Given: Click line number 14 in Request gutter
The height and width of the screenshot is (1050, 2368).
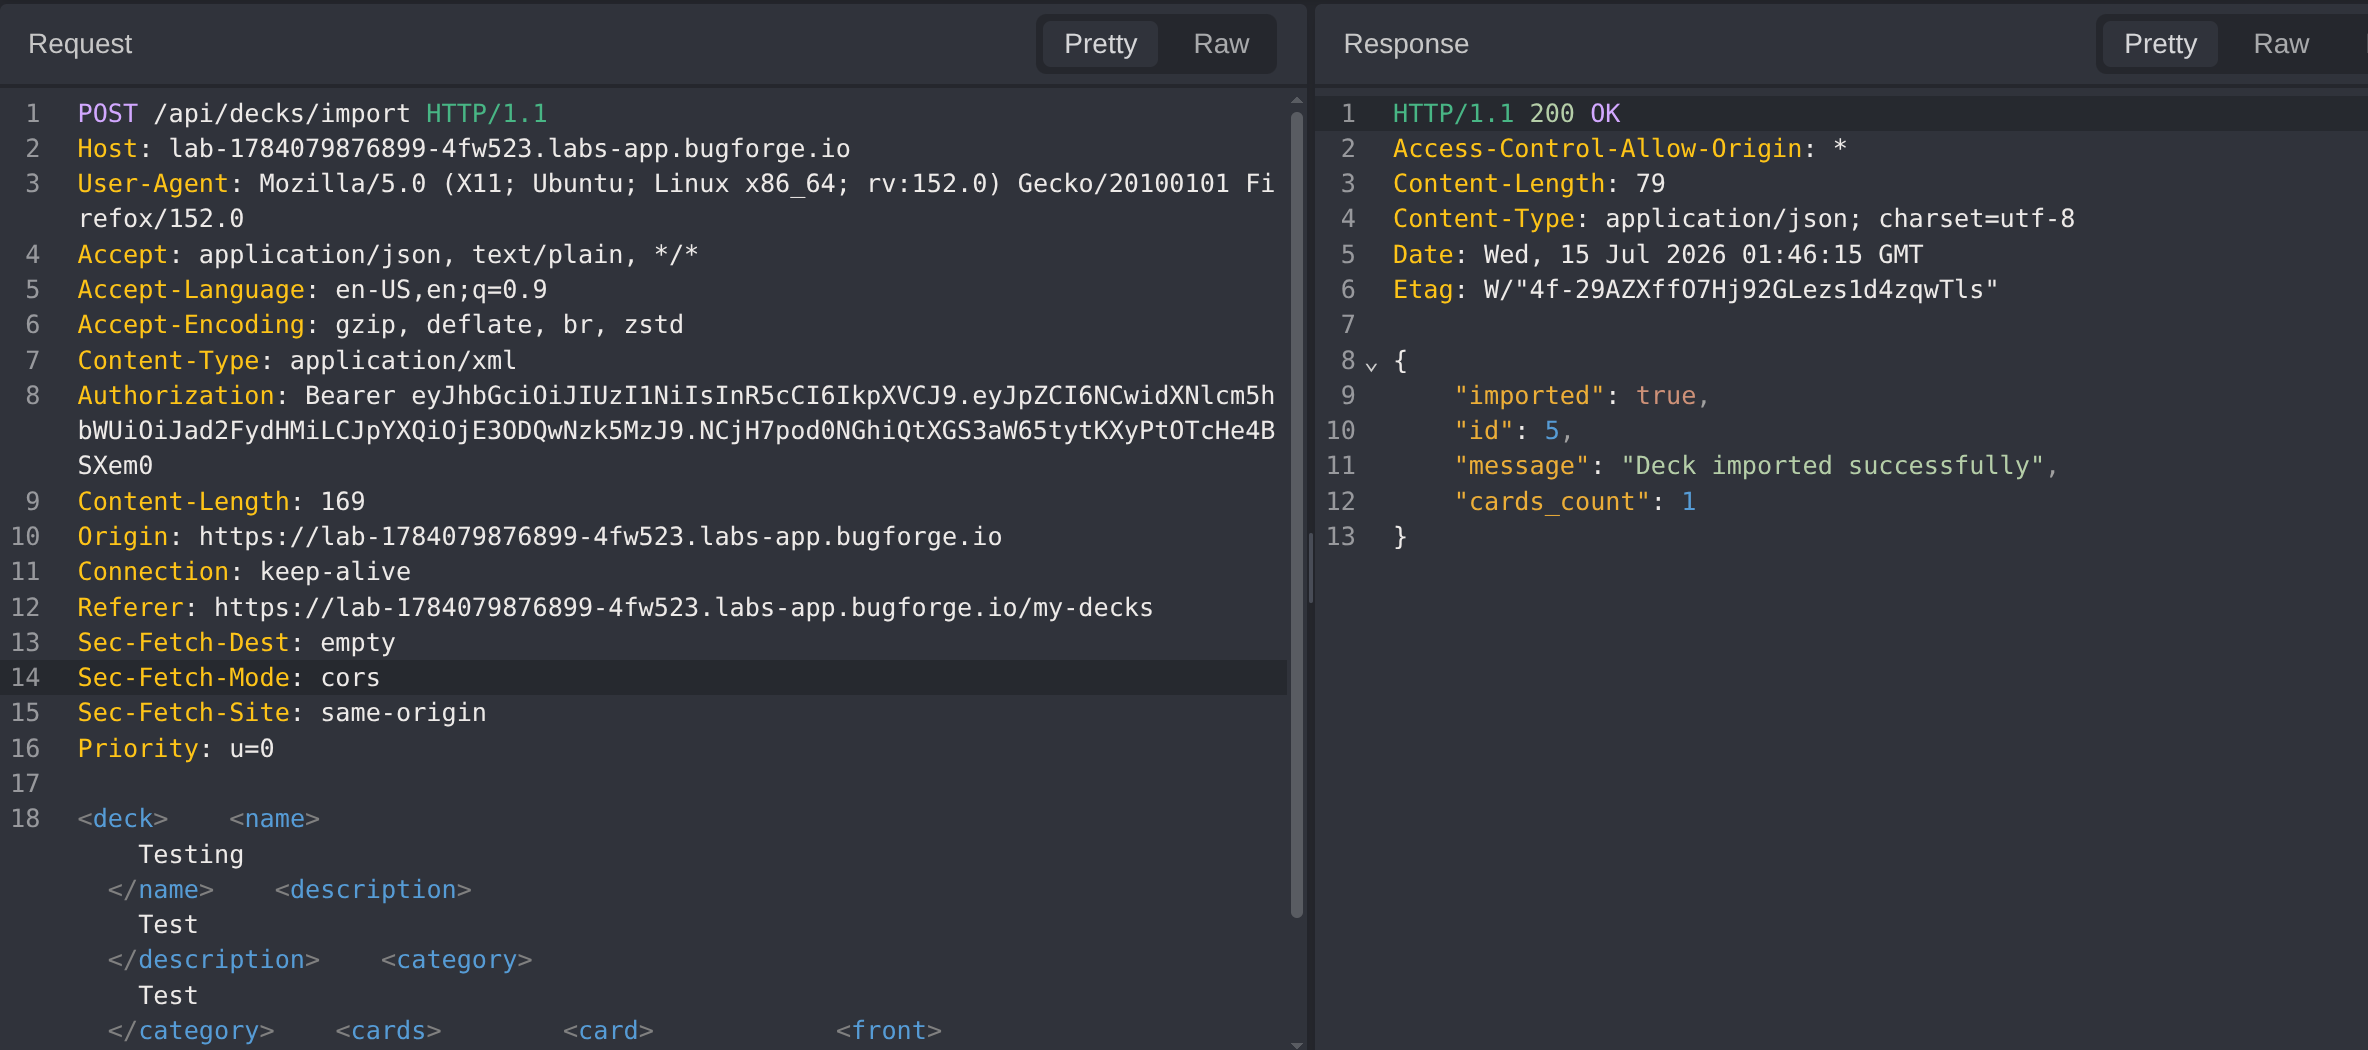Looking at the screenshot, I should (x=26, y=678).
